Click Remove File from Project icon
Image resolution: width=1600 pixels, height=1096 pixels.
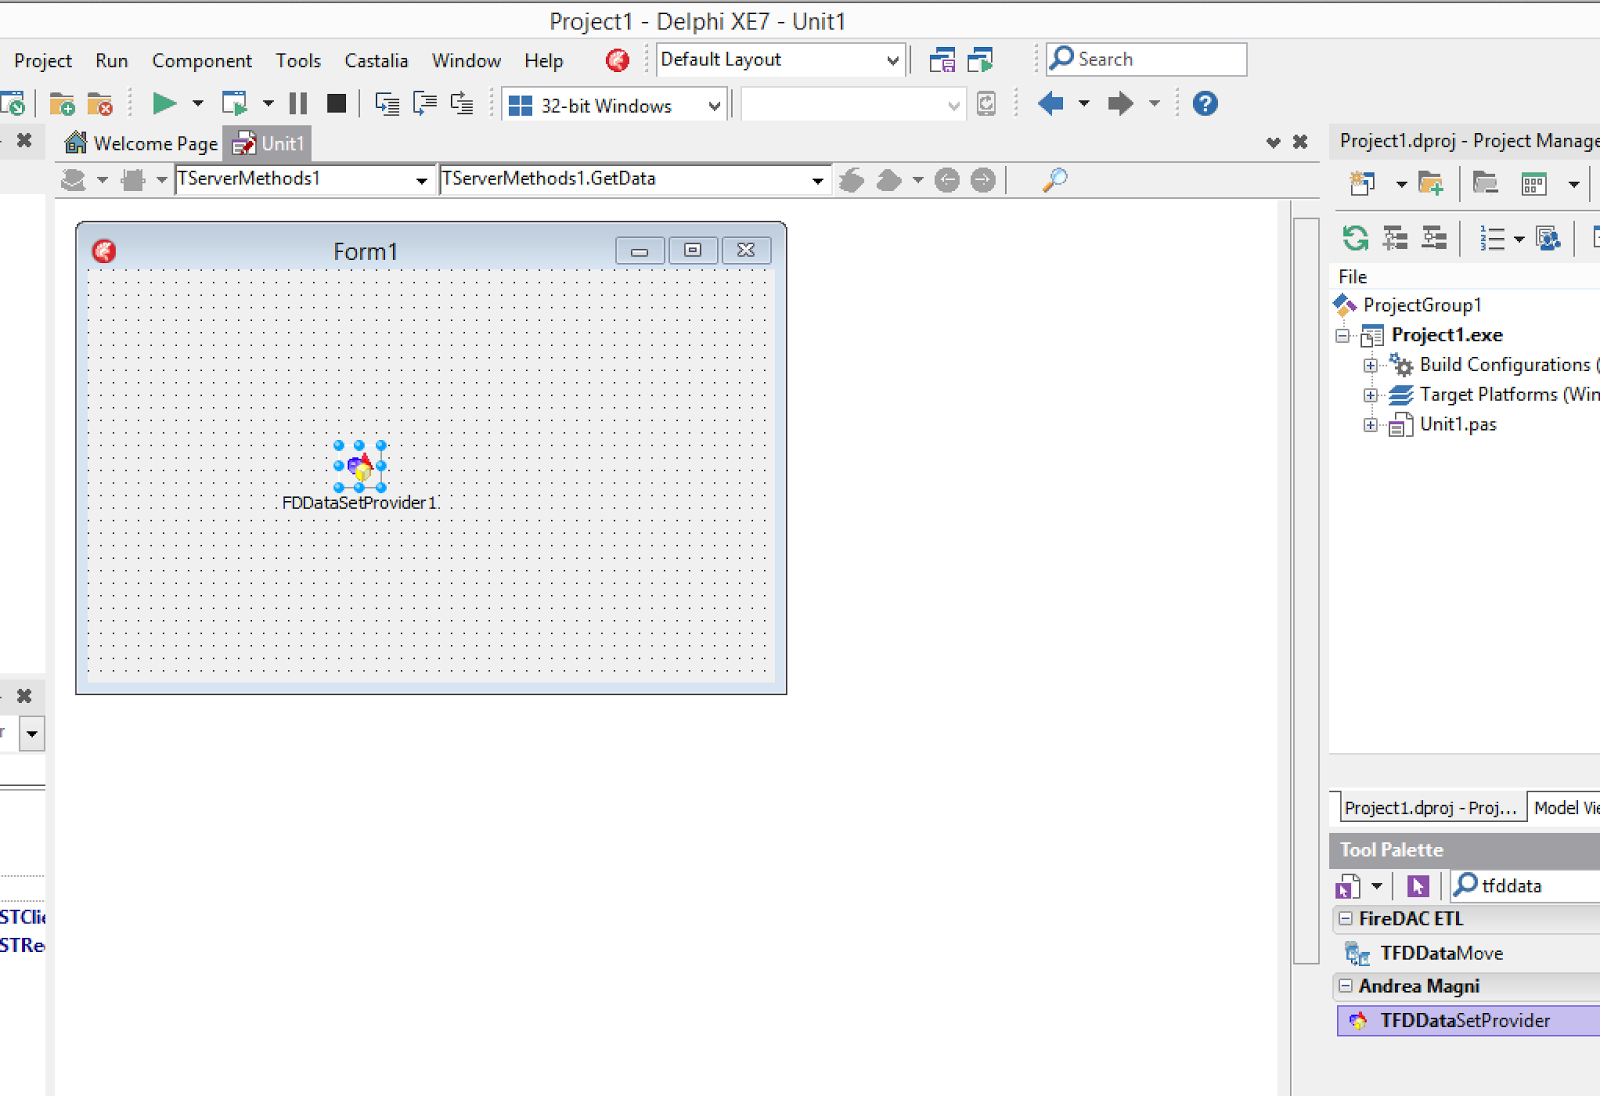coord(100,104)
